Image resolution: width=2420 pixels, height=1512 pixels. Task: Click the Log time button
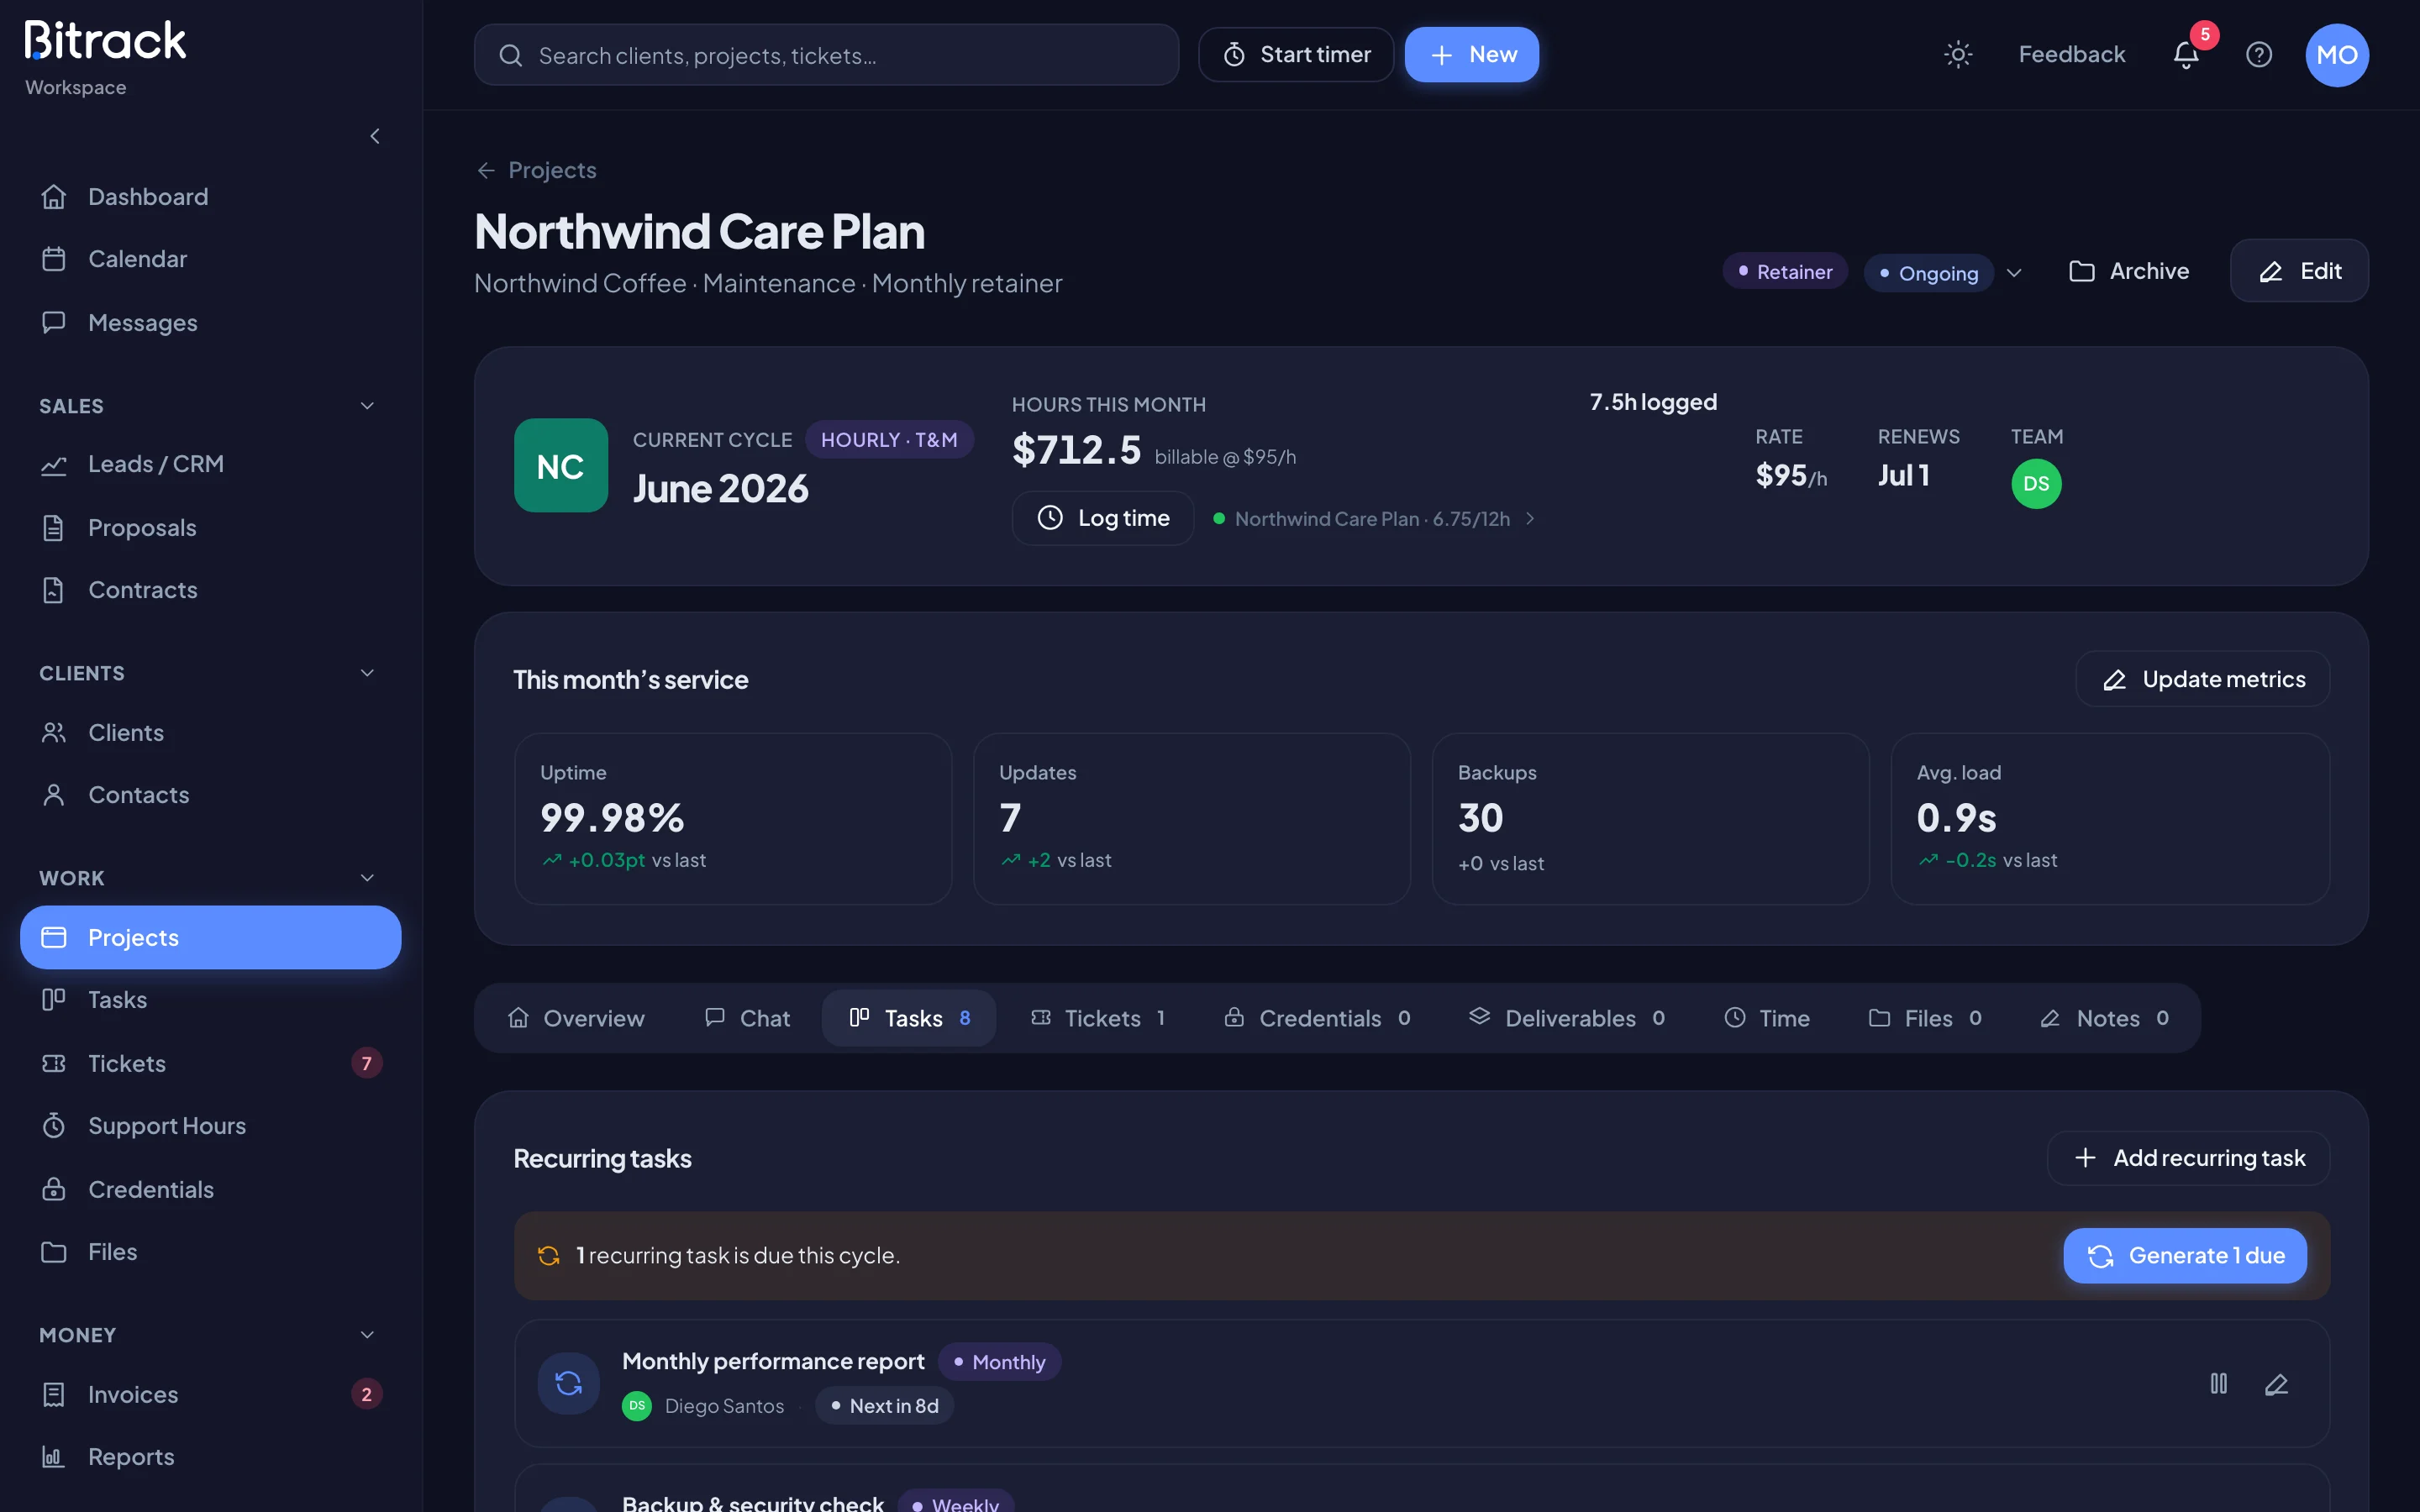tap(1103, 518)
